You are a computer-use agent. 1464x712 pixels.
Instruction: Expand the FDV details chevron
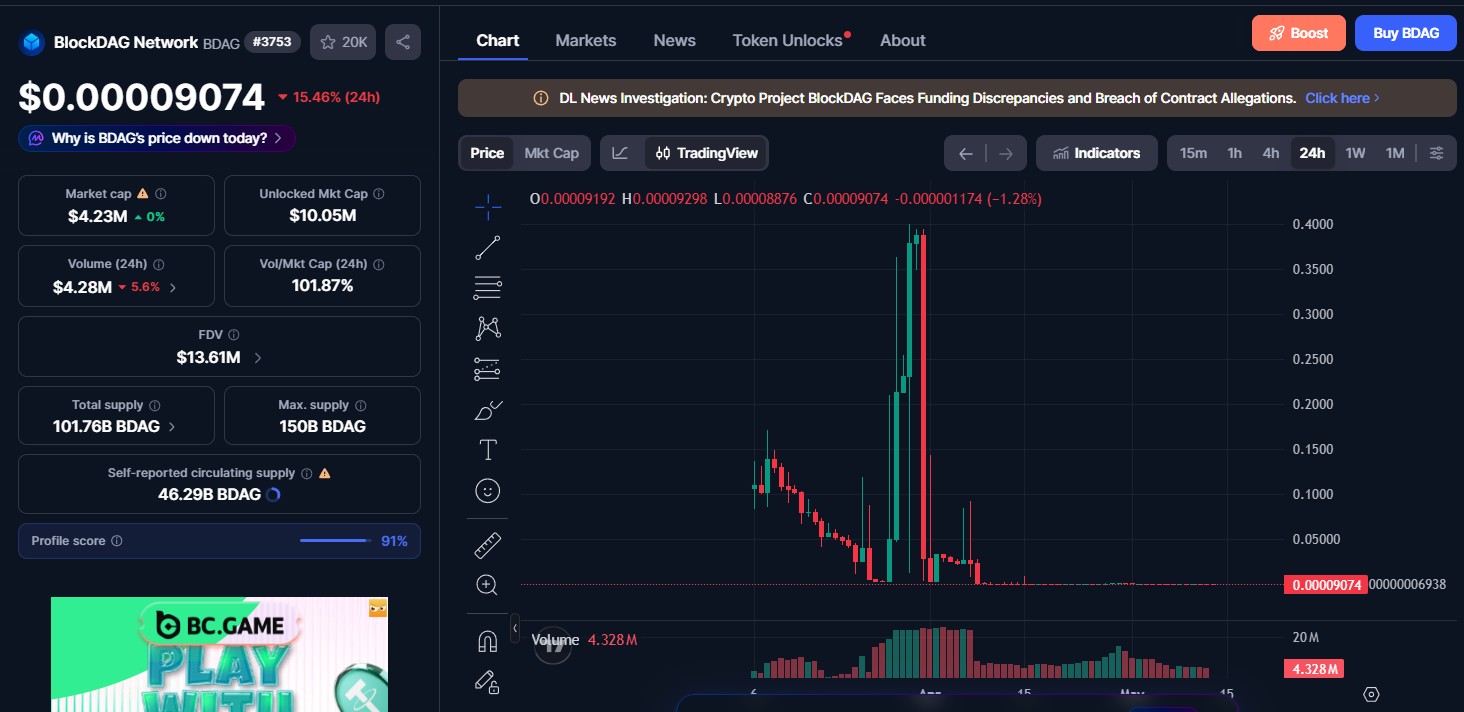coord(258,357)
